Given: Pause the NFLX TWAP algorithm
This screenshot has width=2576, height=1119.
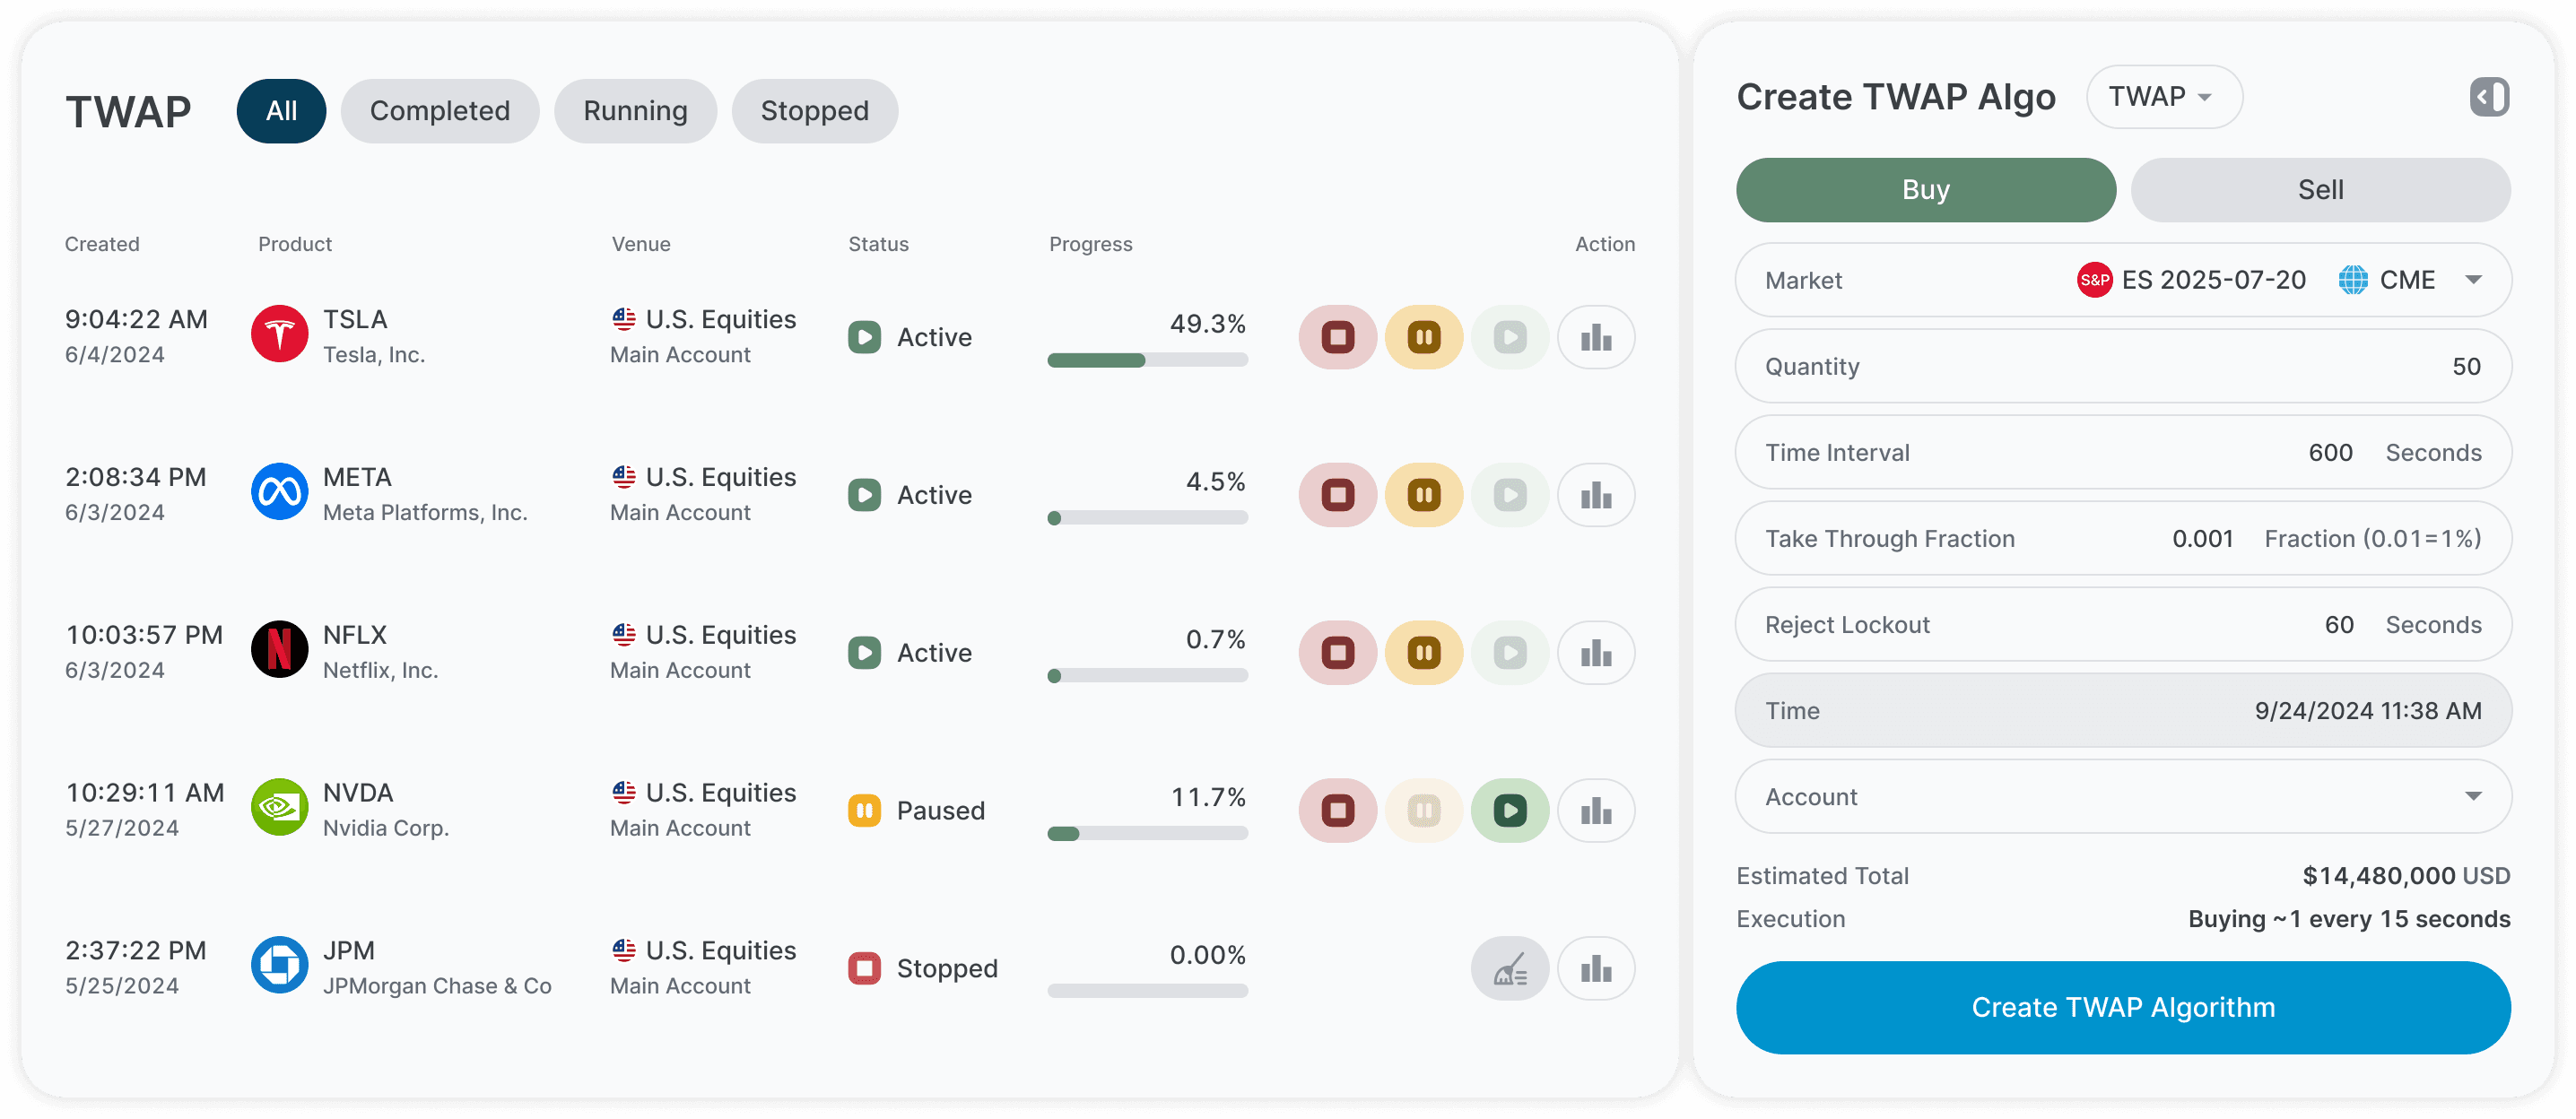Looking at the screenshot, I should (x=1423, y=653).
